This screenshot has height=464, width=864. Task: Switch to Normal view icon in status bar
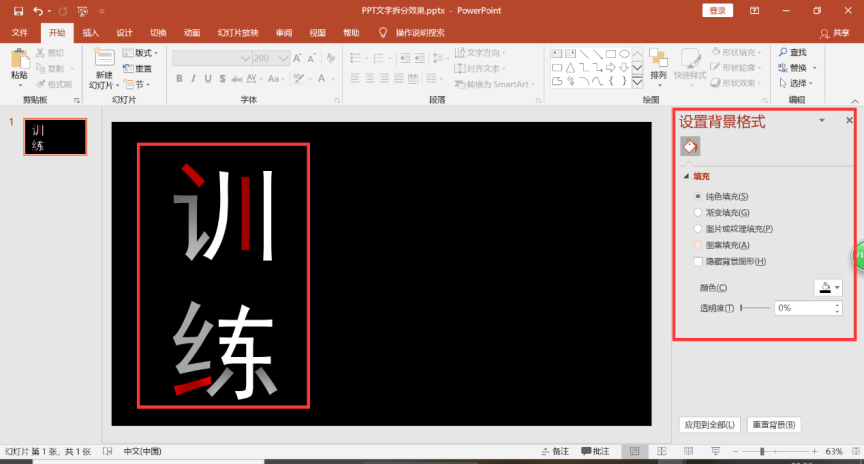pyautogui.click(x=635, y=451)
